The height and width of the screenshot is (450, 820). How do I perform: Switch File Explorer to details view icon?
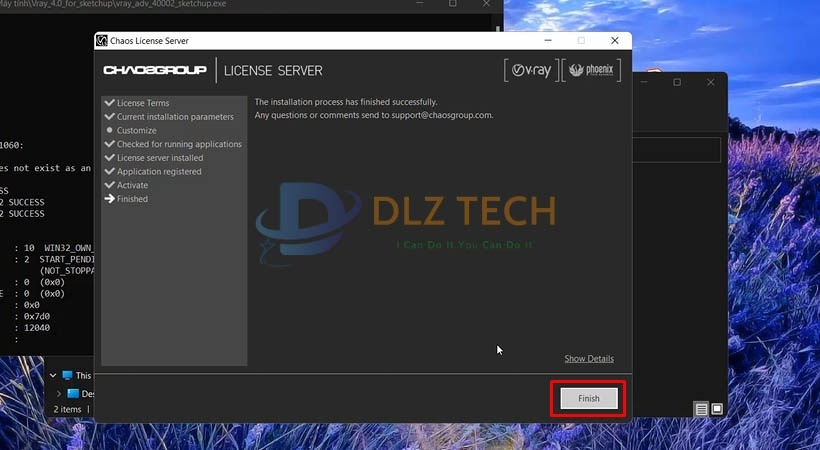702,409
